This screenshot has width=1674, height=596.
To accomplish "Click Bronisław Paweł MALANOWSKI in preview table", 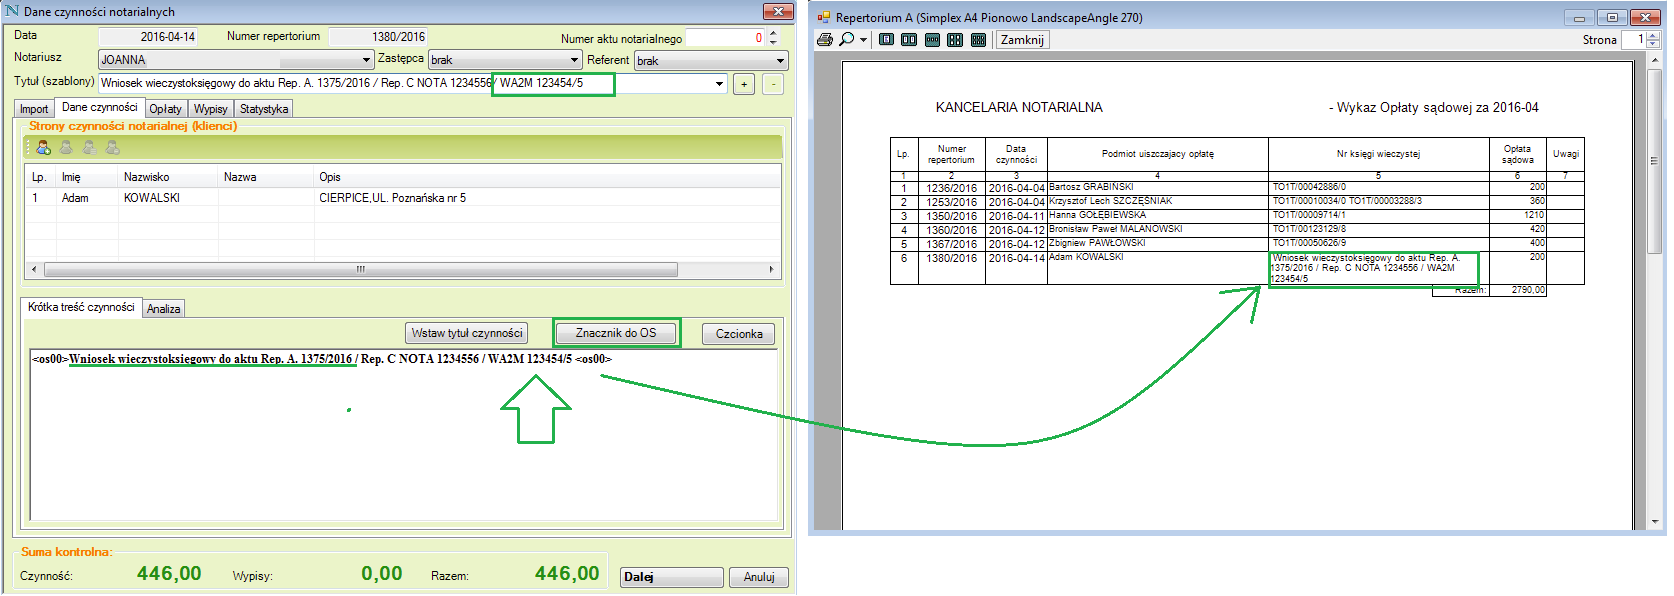I will click(x=1116, y=229).
